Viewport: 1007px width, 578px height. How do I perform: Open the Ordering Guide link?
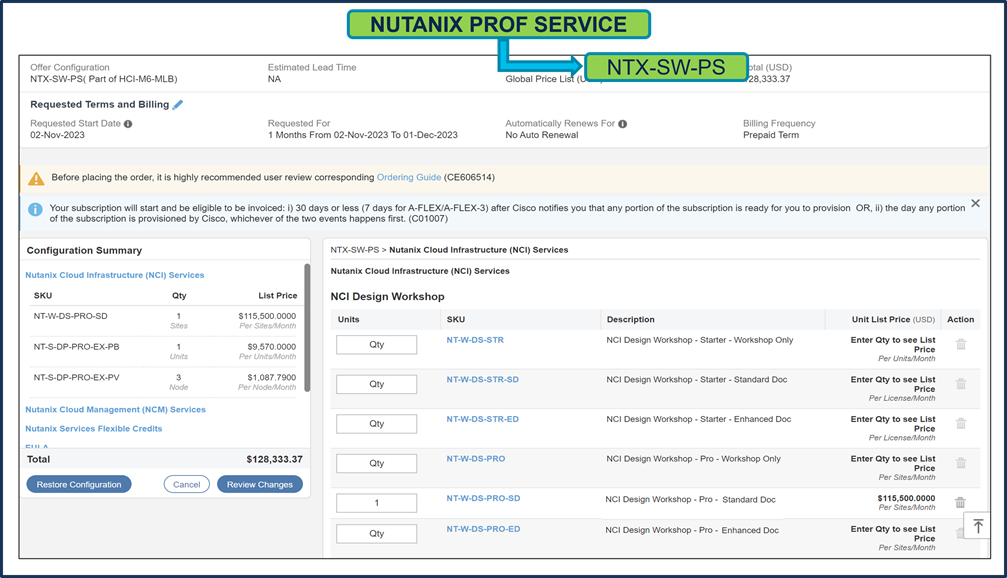point(408,177)
